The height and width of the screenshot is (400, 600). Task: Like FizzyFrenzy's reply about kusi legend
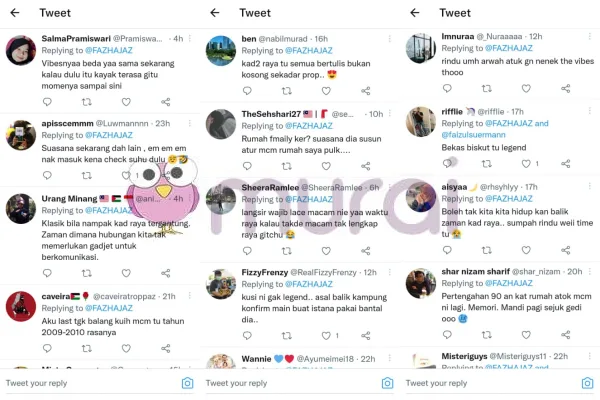tap(326, 336)
